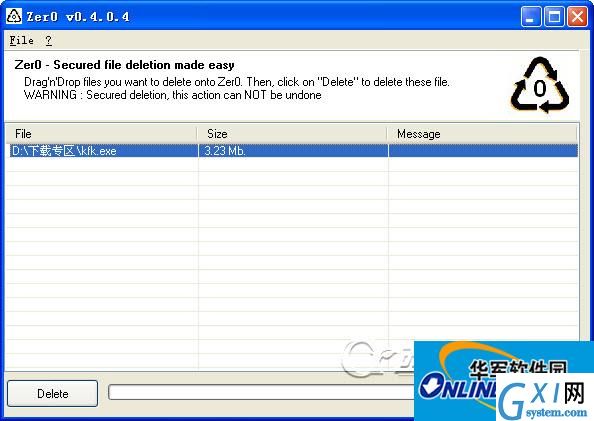Click the deletion progress bar
The width and height of the screenshot is (594, 421).
point(261,392)
